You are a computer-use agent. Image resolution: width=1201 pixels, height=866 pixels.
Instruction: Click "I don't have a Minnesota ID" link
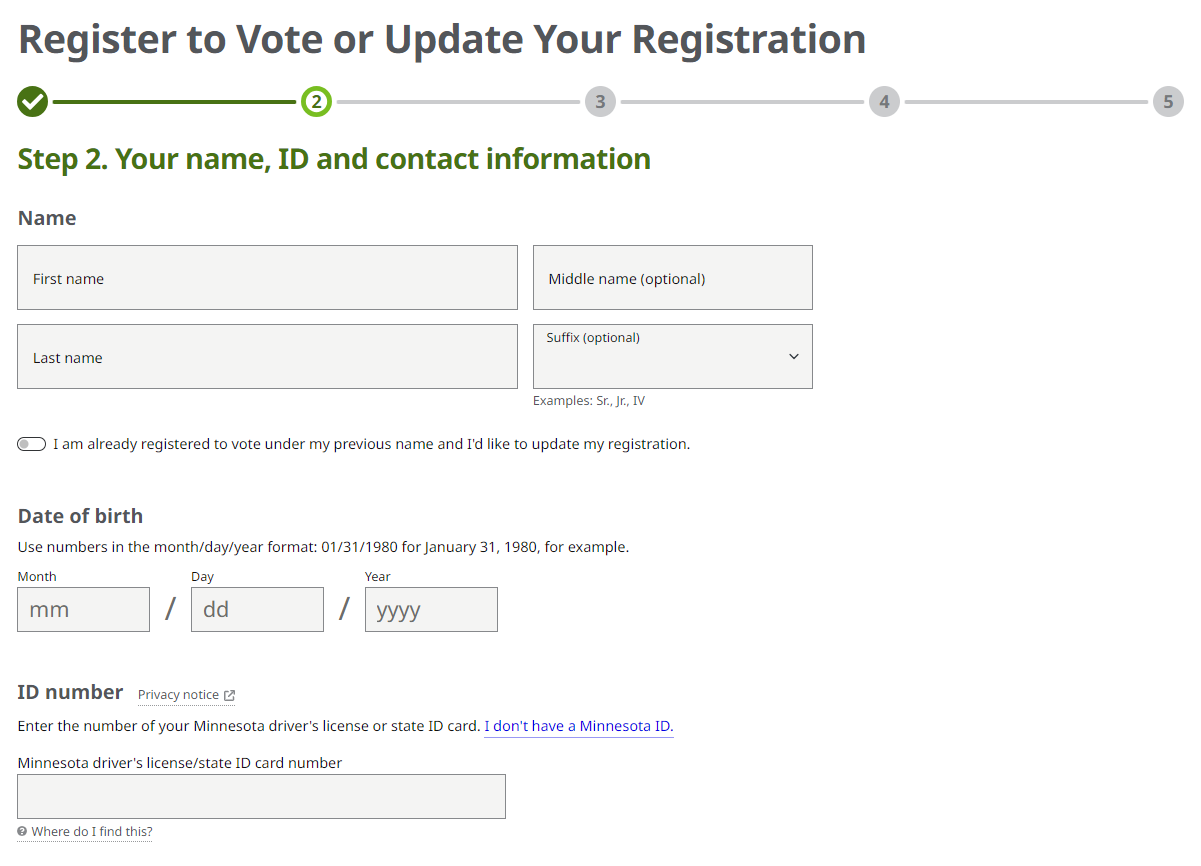tap(579, 726)
